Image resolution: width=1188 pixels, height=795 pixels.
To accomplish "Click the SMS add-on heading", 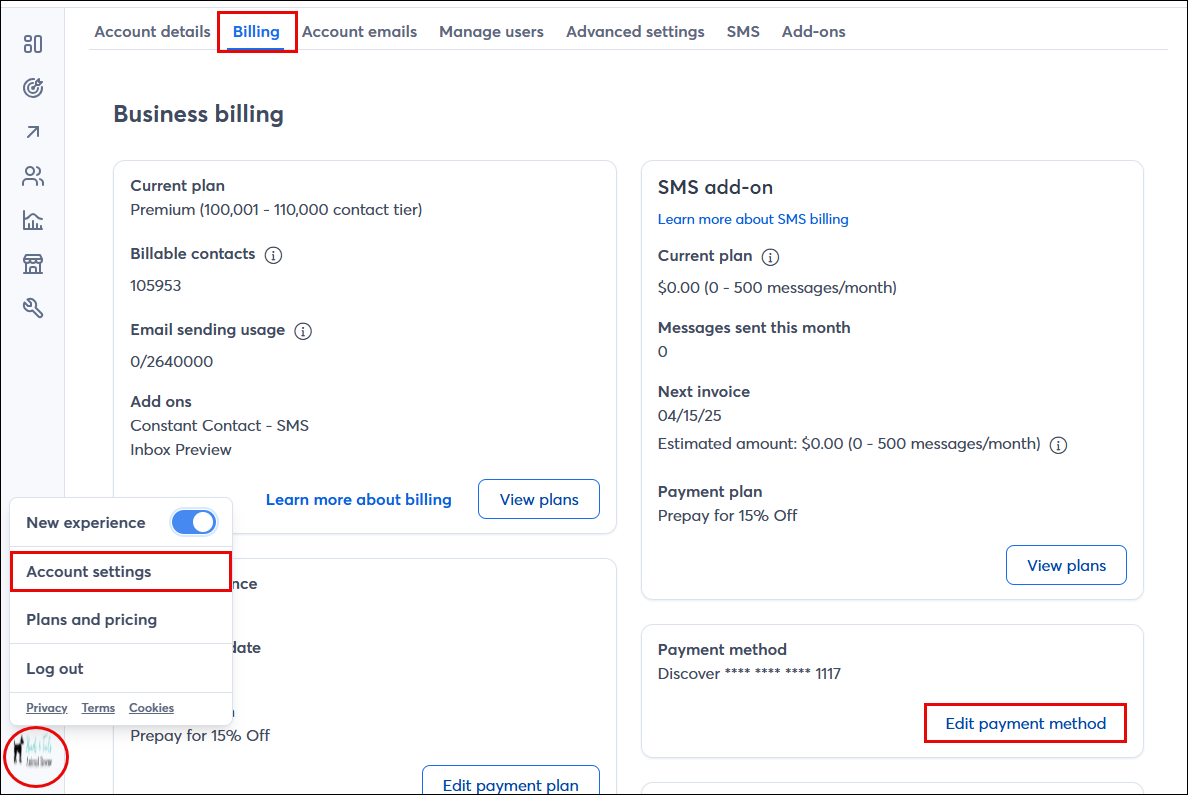I will click(714, 187).
